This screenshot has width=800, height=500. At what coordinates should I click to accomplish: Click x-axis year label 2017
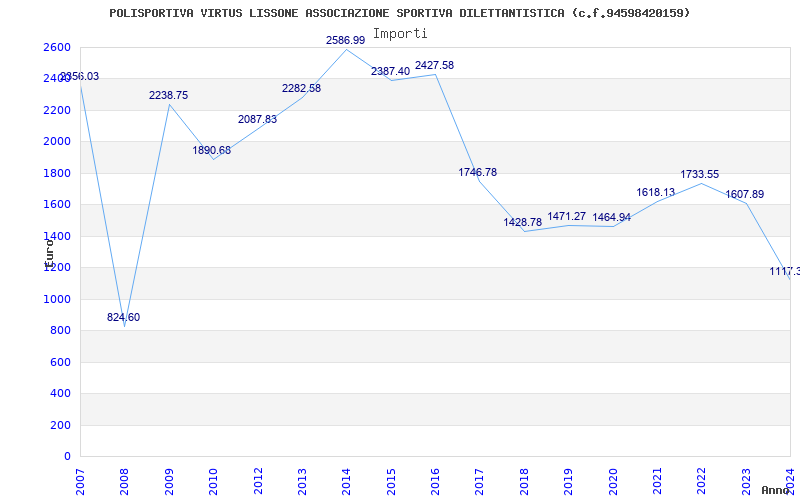(480, 481)
